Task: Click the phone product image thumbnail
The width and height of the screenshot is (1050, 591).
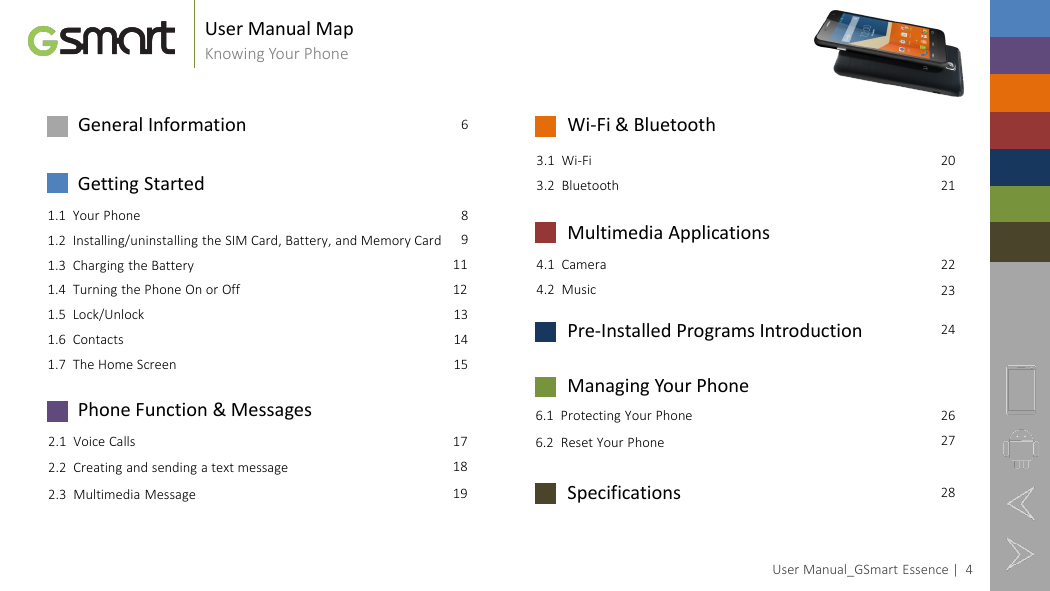Action: pos(889,52)
